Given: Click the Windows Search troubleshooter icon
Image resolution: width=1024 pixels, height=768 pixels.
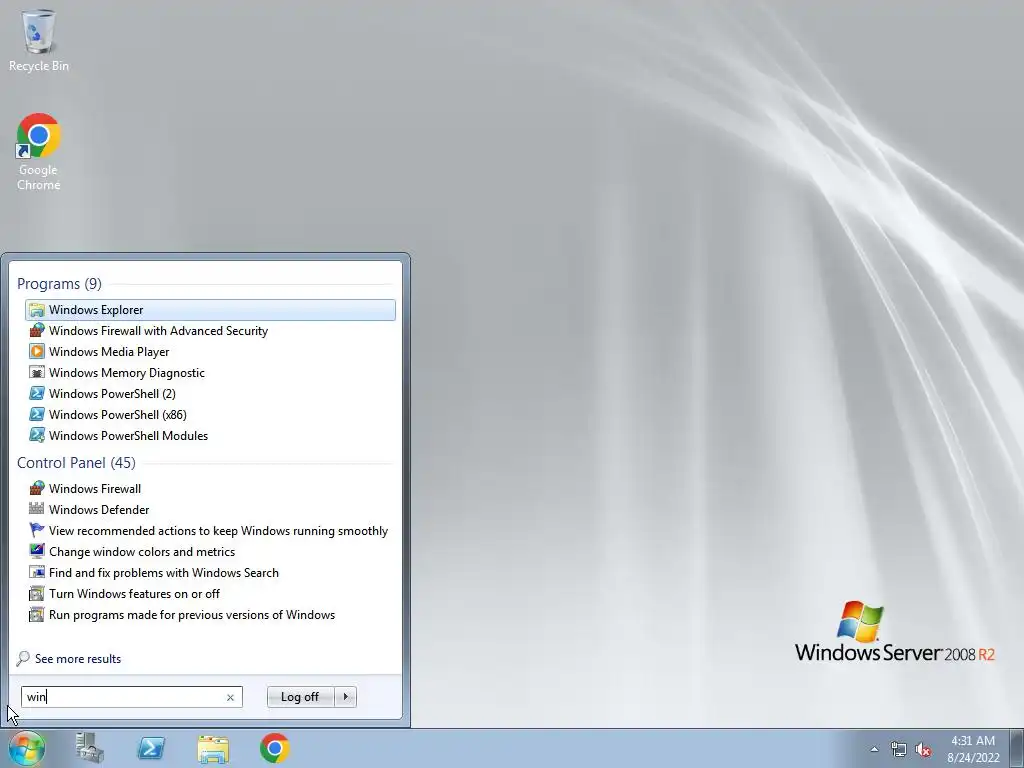Looking at the screenshot, I should click(x=37, y=572).
